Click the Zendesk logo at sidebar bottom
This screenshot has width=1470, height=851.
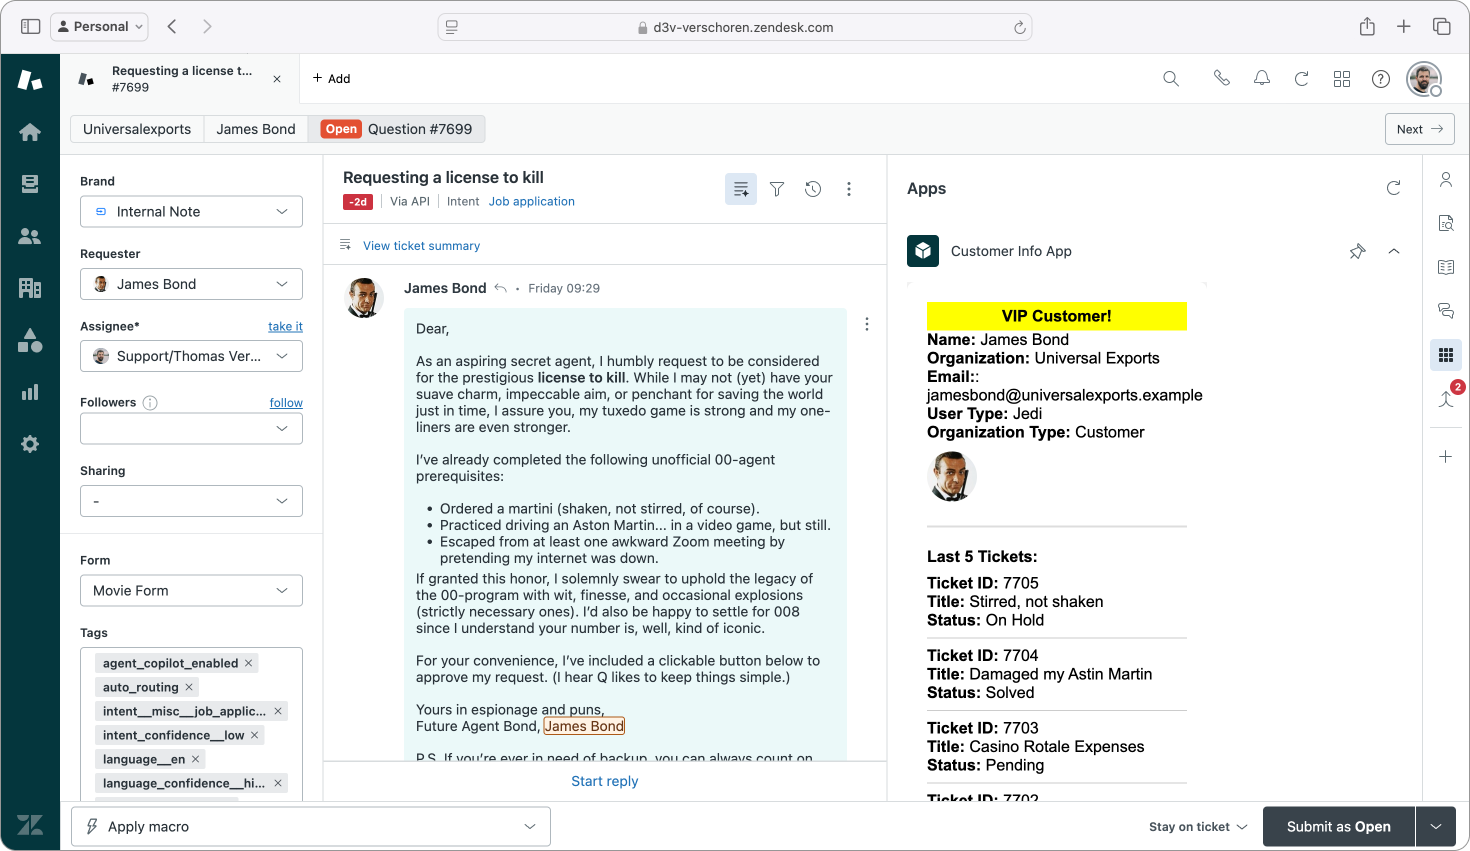click(x=30, y=825)
